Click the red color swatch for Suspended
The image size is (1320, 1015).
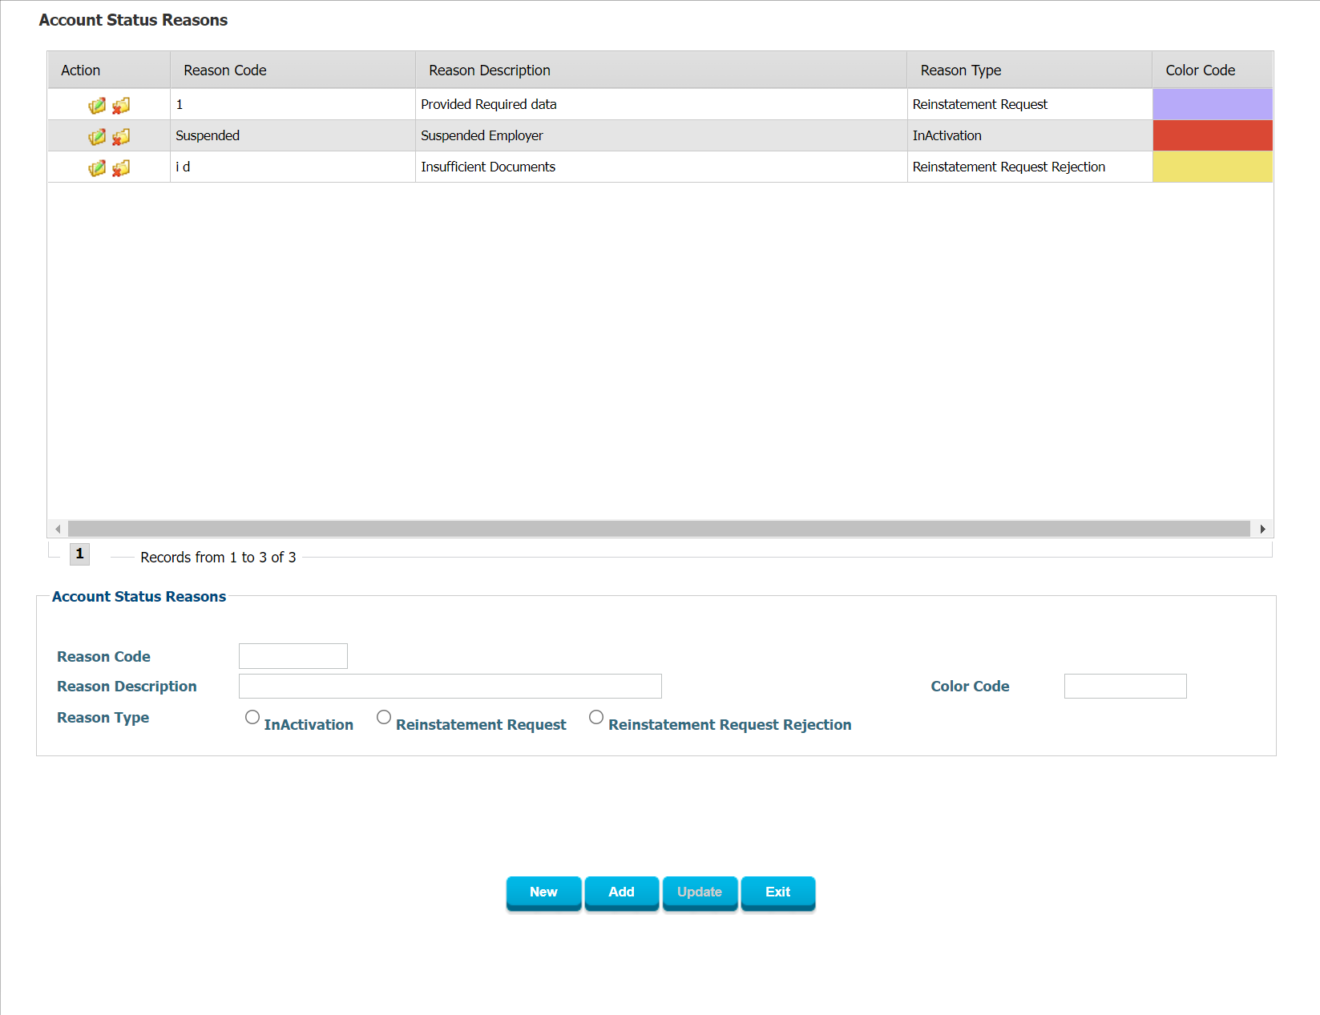click(1212, 136)
